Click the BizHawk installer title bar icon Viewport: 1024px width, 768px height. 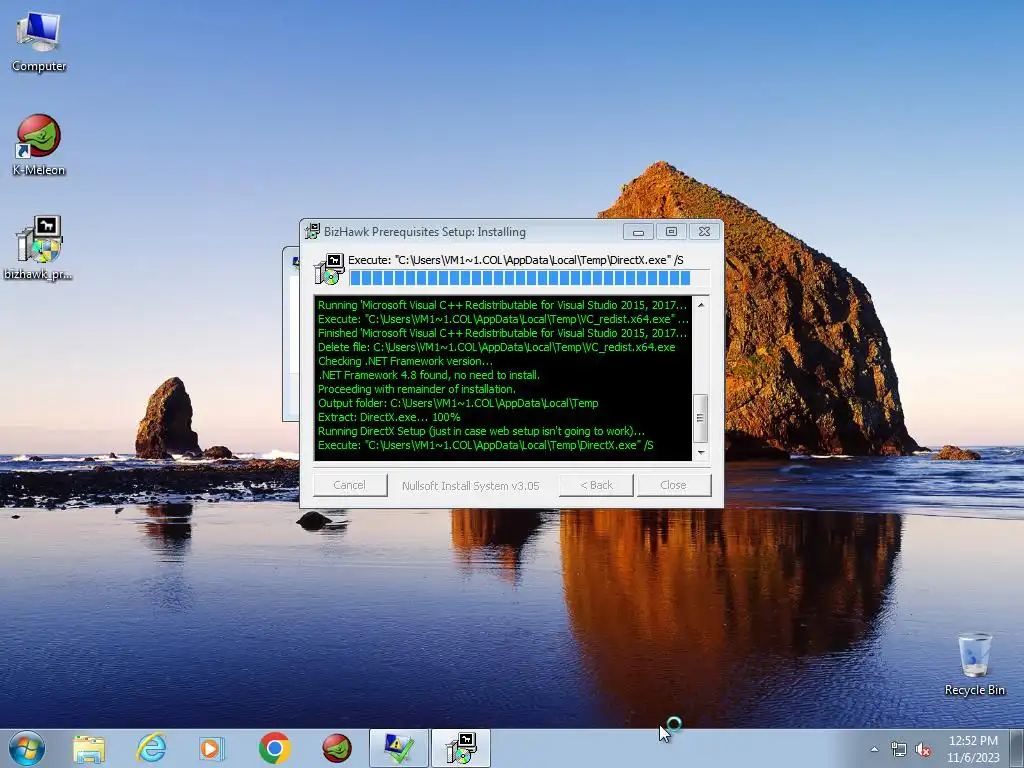point(312,231)
